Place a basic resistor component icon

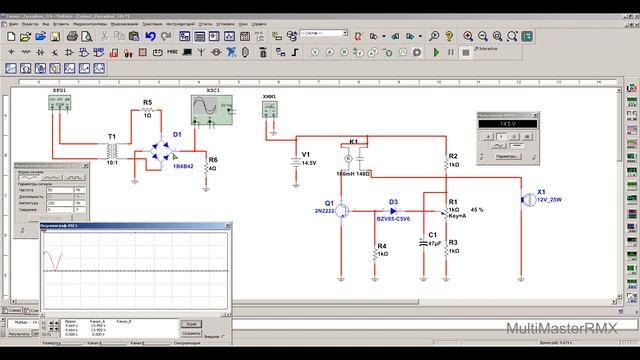coord(25,52)
